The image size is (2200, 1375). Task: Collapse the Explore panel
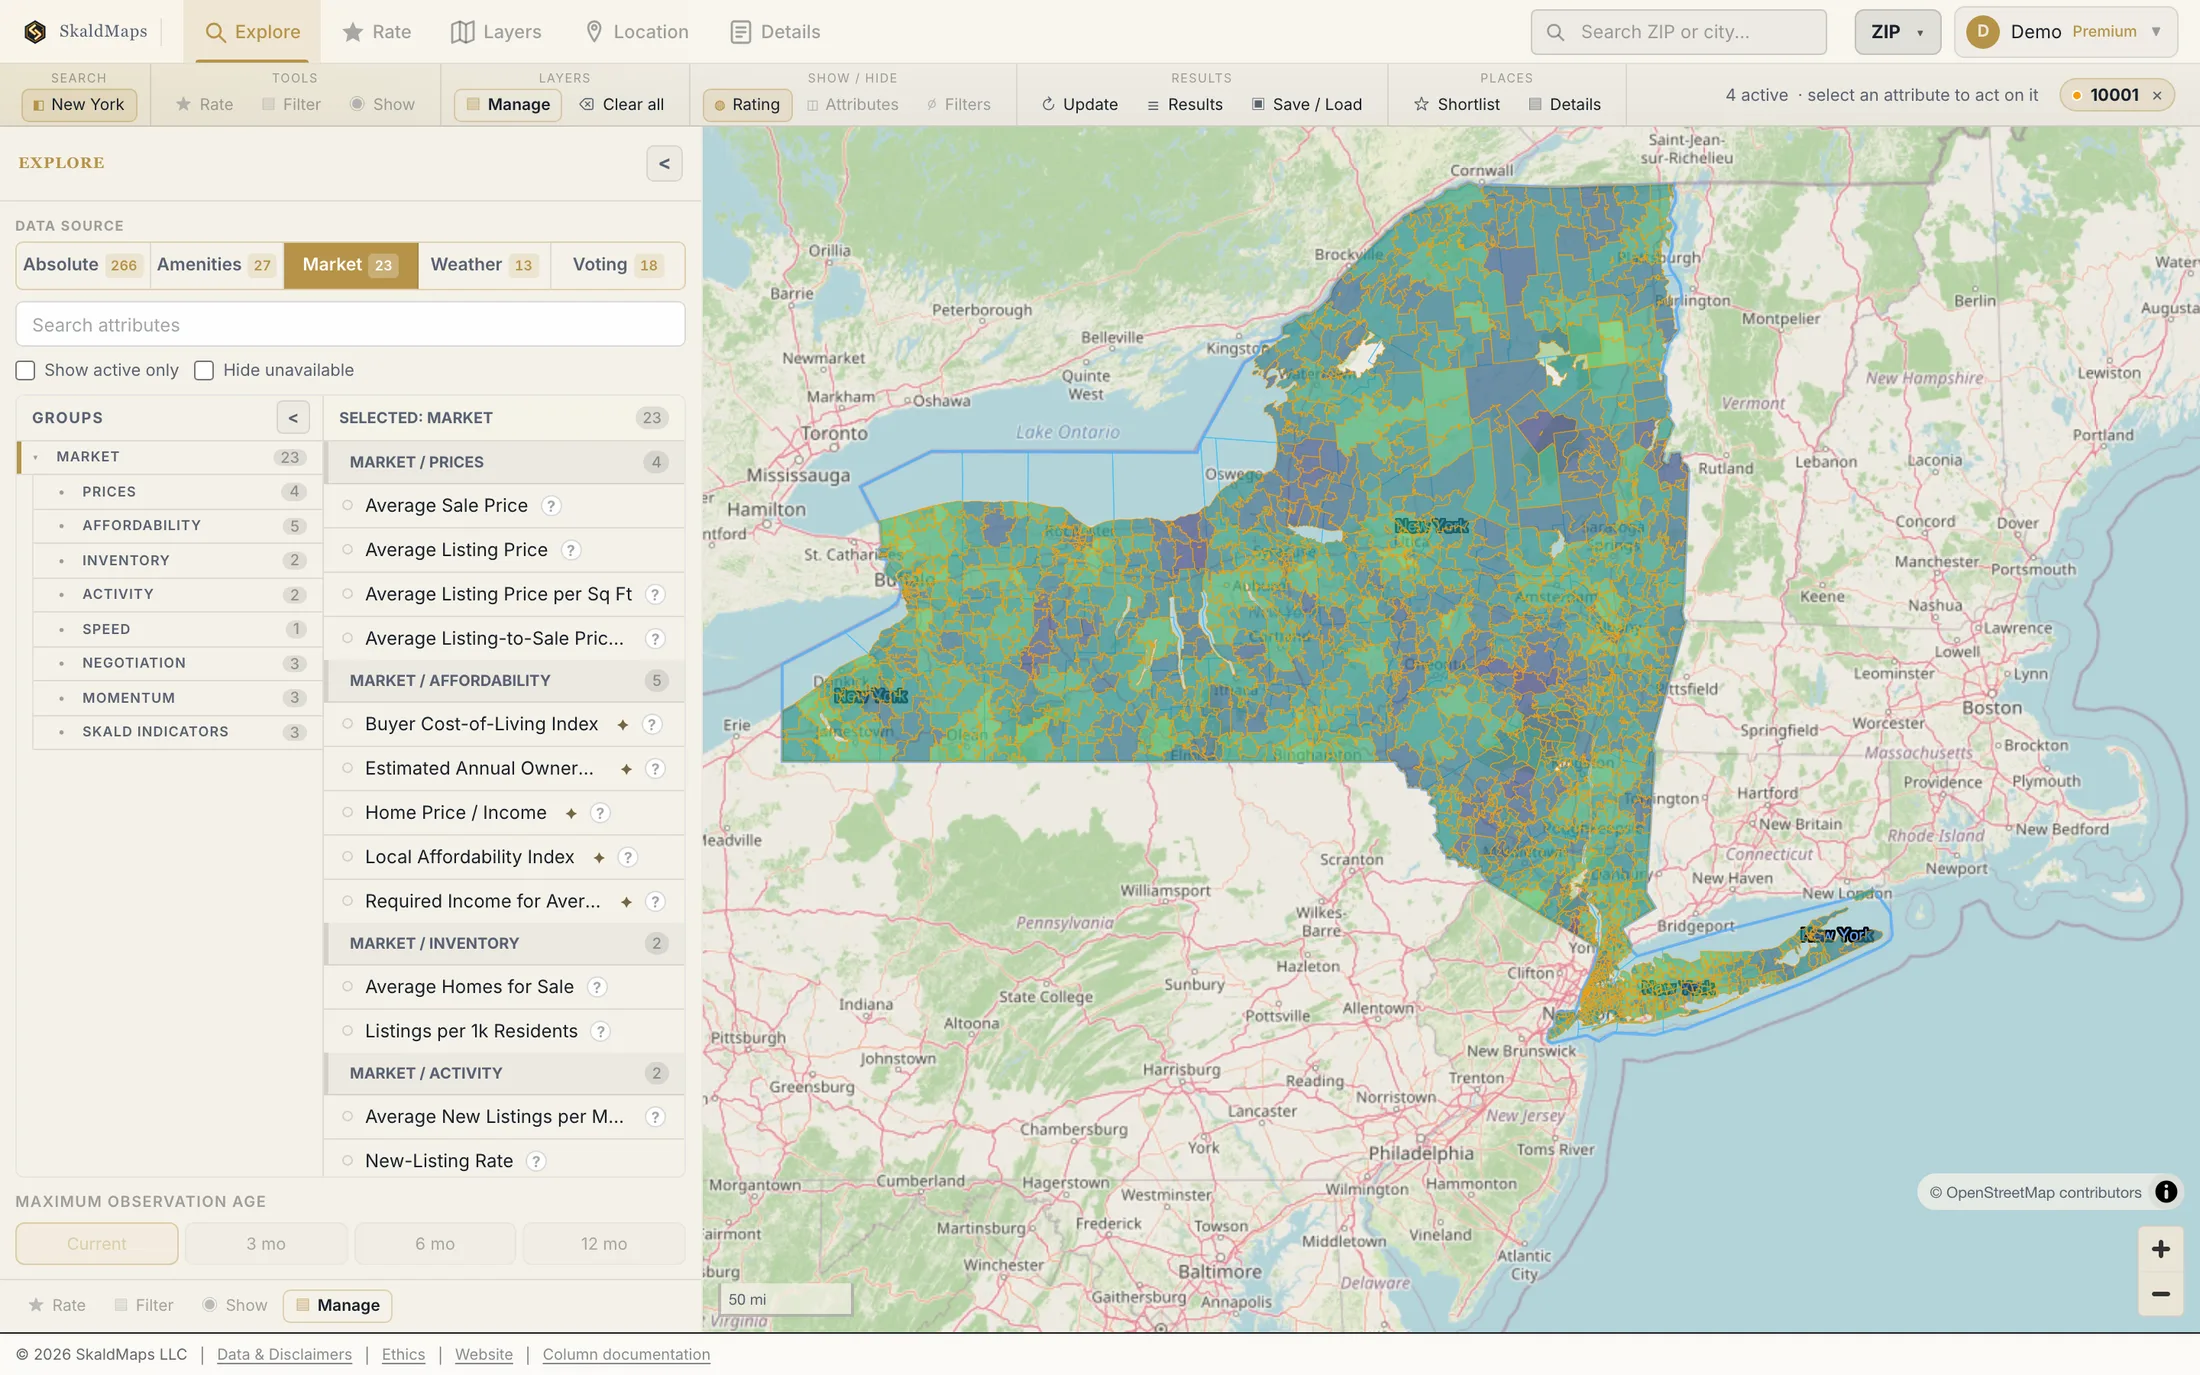664,164
